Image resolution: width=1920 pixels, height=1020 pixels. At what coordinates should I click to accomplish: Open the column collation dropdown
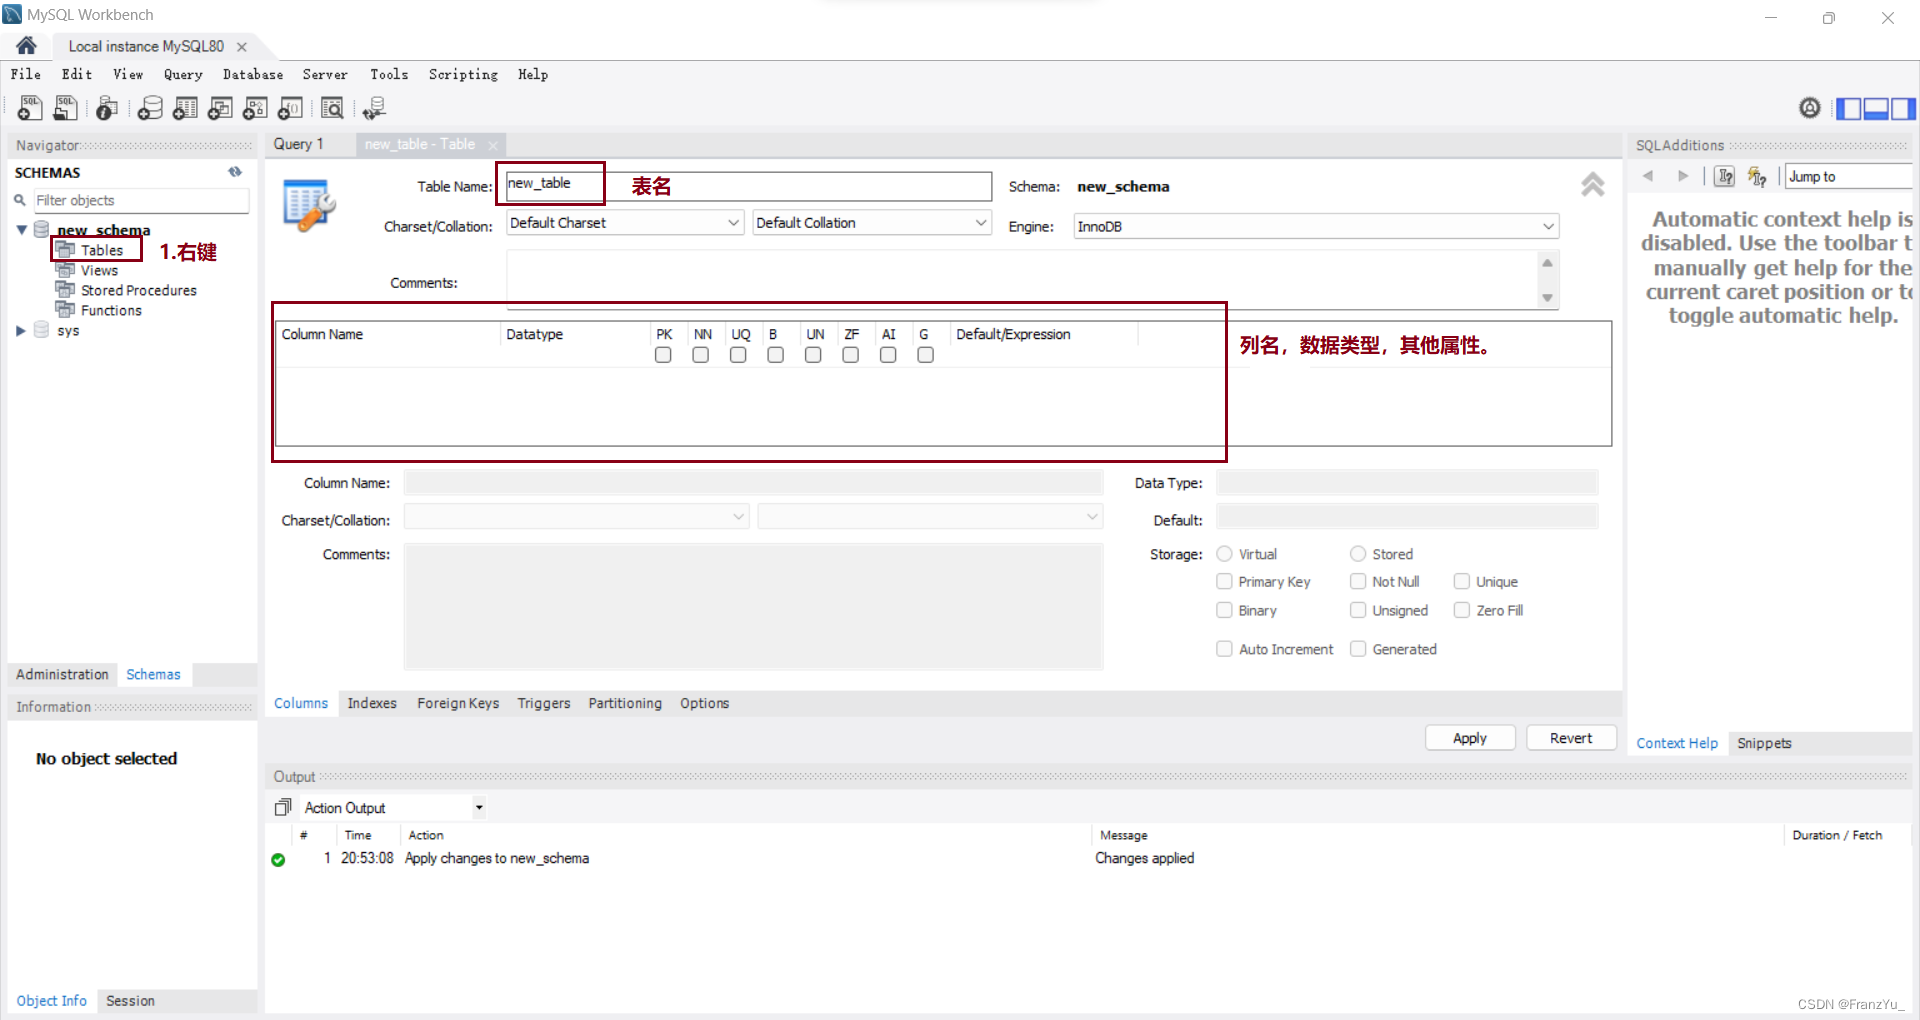click(930, 516)
